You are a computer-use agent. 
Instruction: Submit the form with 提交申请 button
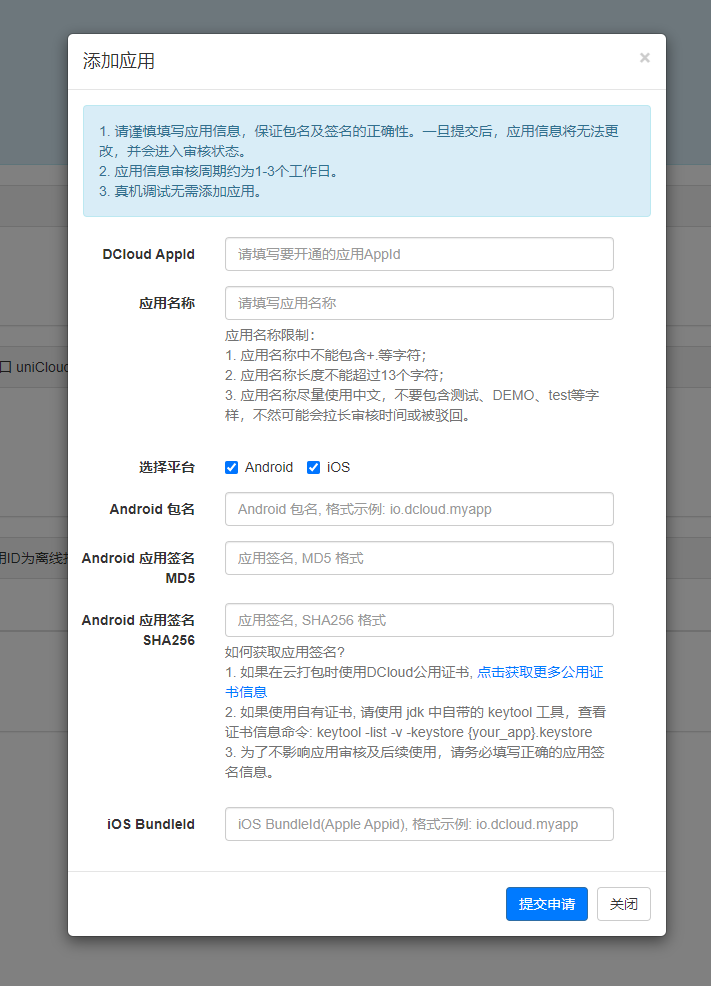(x=547, y=904)
